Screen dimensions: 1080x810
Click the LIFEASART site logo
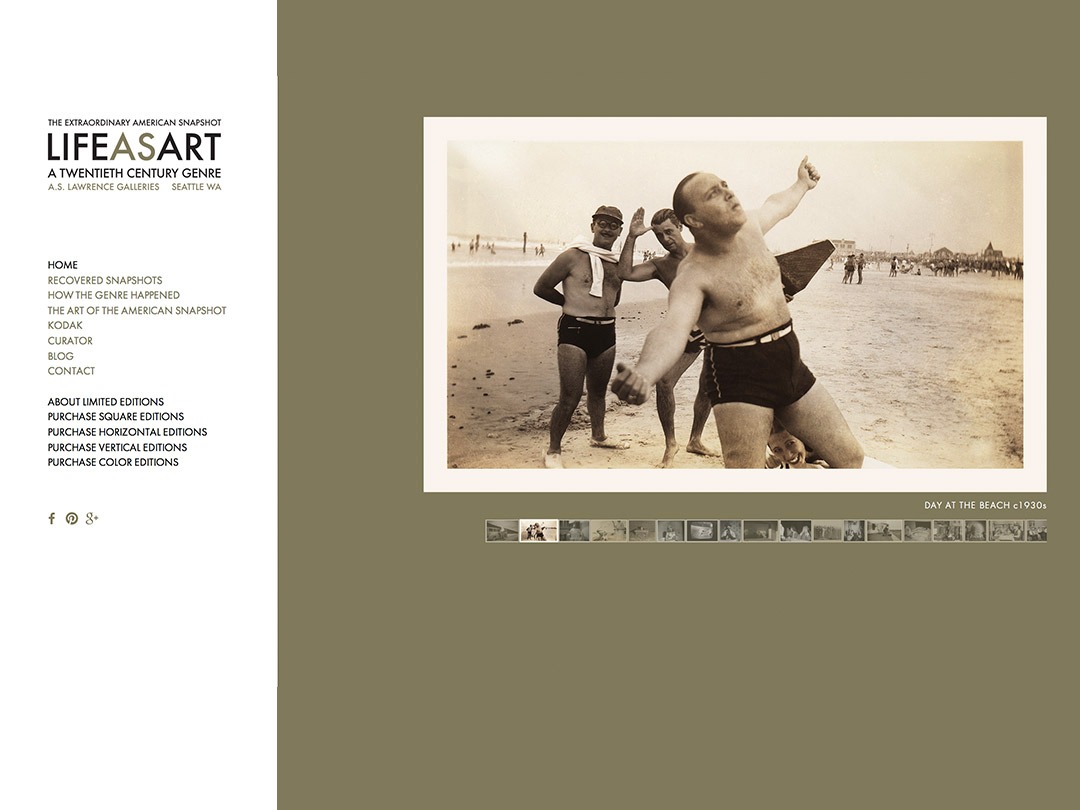134,147
